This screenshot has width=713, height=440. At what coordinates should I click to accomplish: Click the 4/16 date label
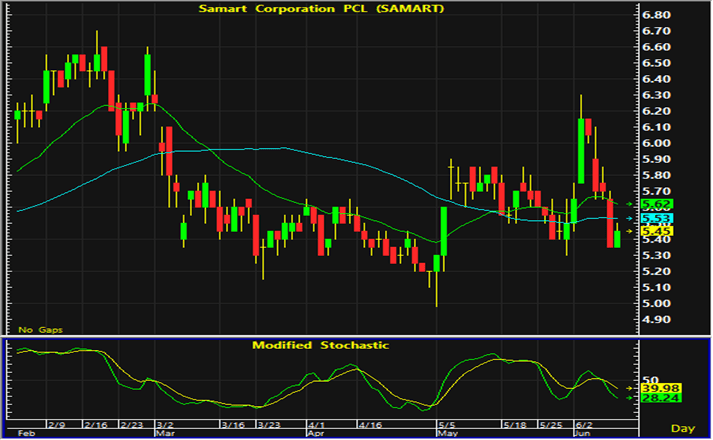tap(370, 425)
